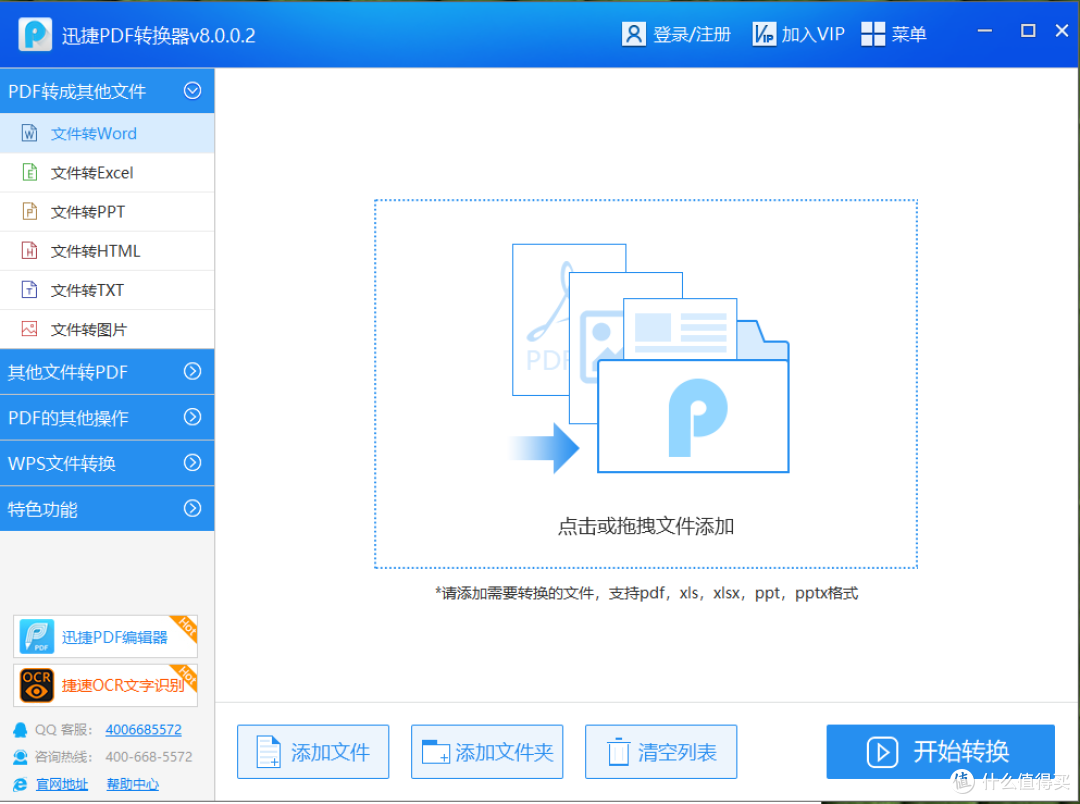Click the 其他文件转PDF header text
Image resolution: width=1080 pixels, height=804 pixels.
coord(68,372)
